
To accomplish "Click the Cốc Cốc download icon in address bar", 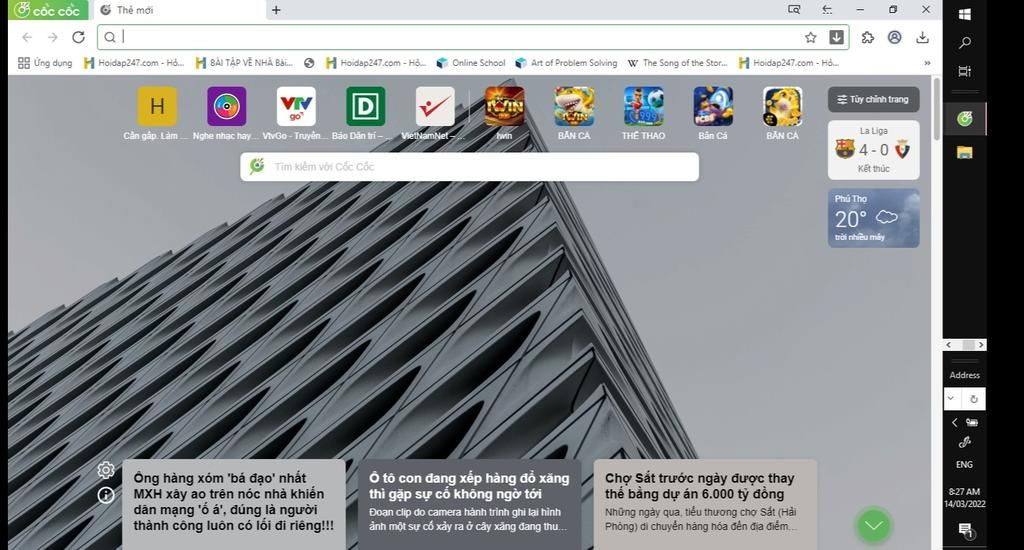I will (x=837, y=37).
